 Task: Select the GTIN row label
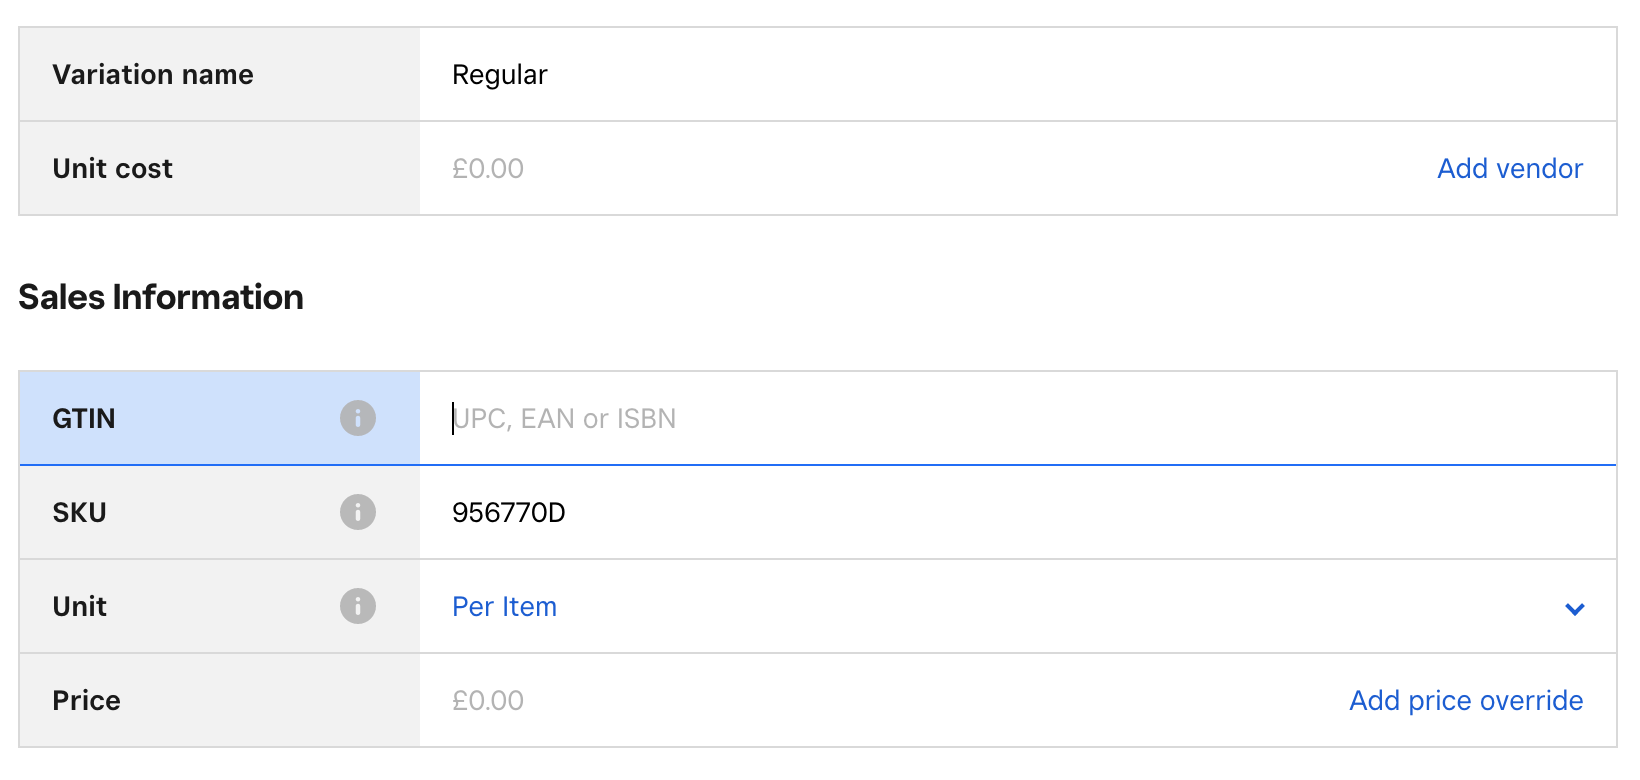(x=84, y=418)
